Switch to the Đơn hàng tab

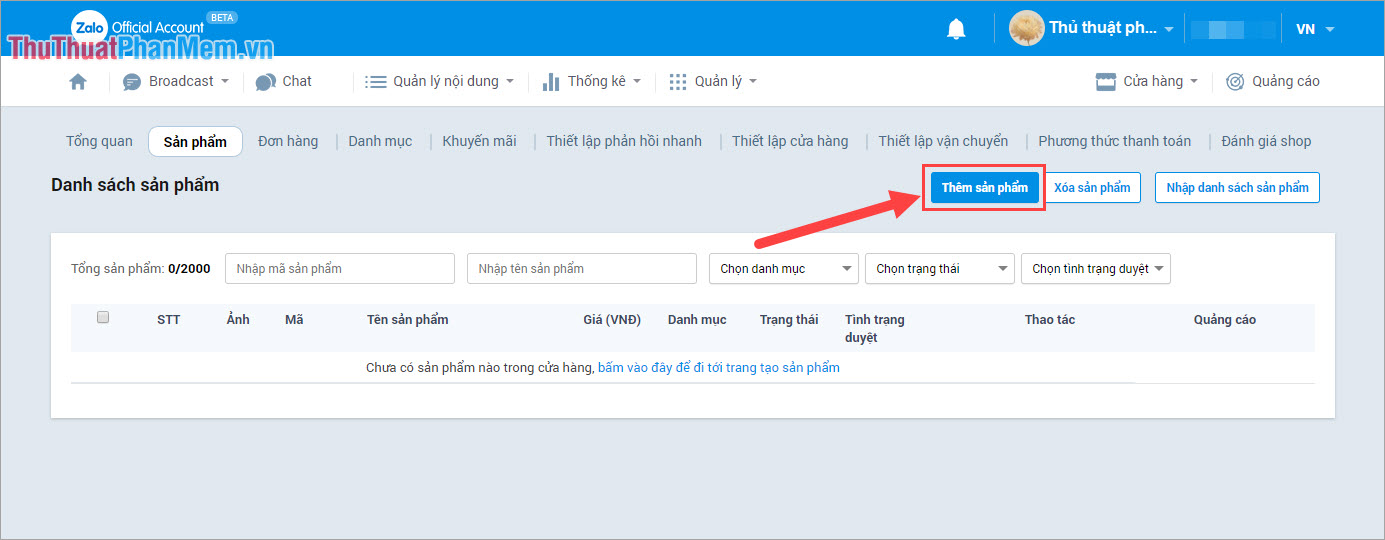[x=288, y=141]
